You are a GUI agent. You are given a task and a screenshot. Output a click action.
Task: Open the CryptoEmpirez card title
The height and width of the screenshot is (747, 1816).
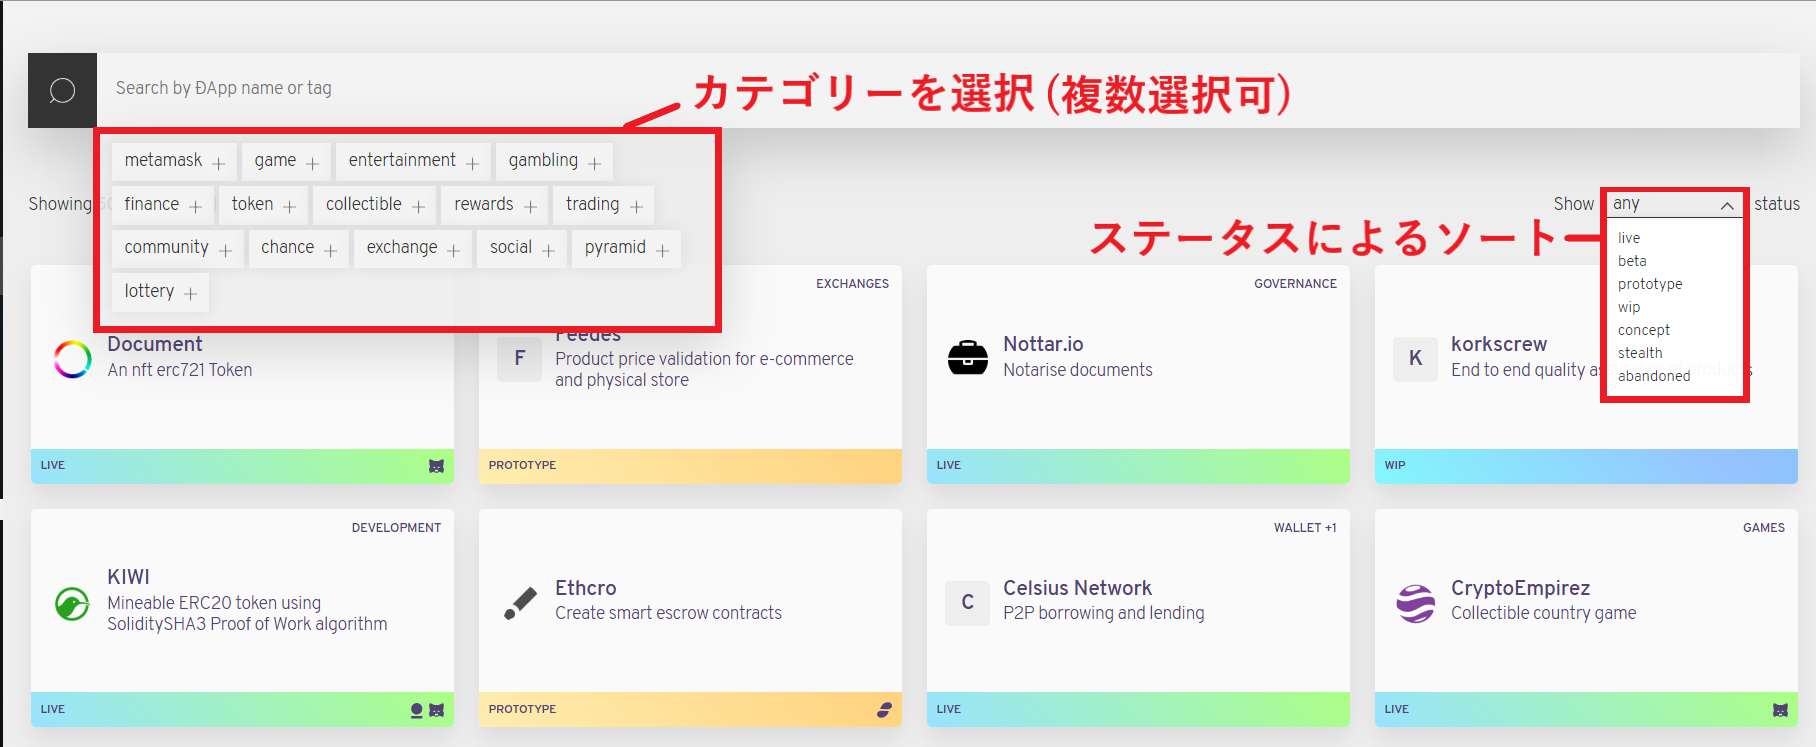[1520, 588]
